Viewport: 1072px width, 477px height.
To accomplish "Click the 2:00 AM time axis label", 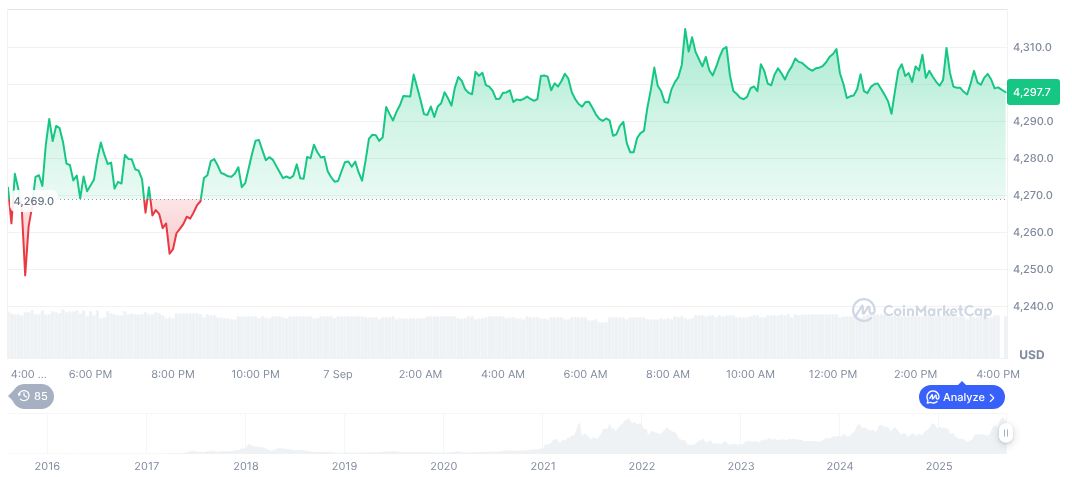I will click(x=420, y=374).
